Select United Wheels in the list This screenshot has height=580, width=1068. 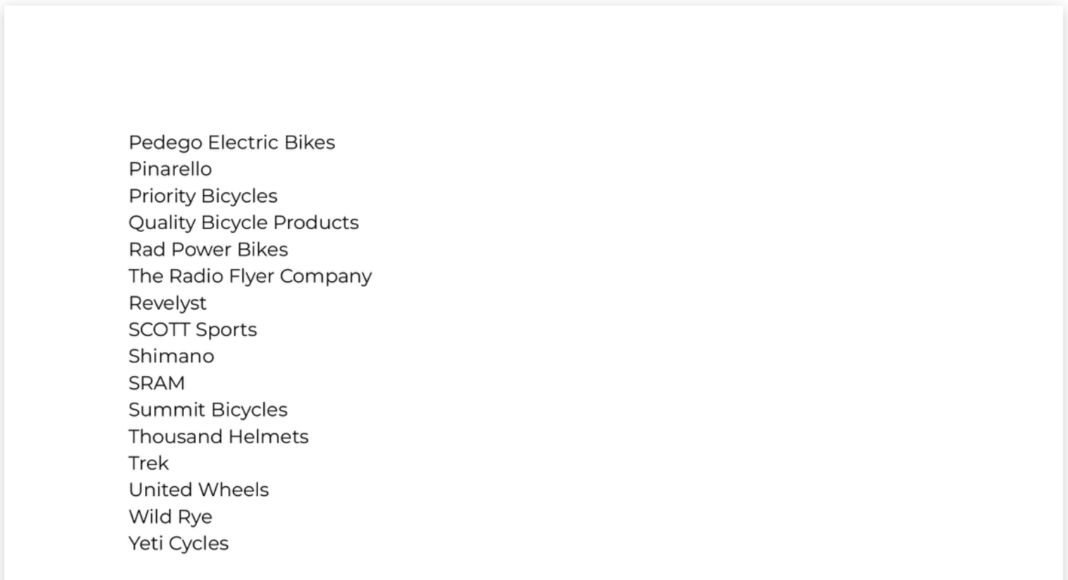(198, 490)
